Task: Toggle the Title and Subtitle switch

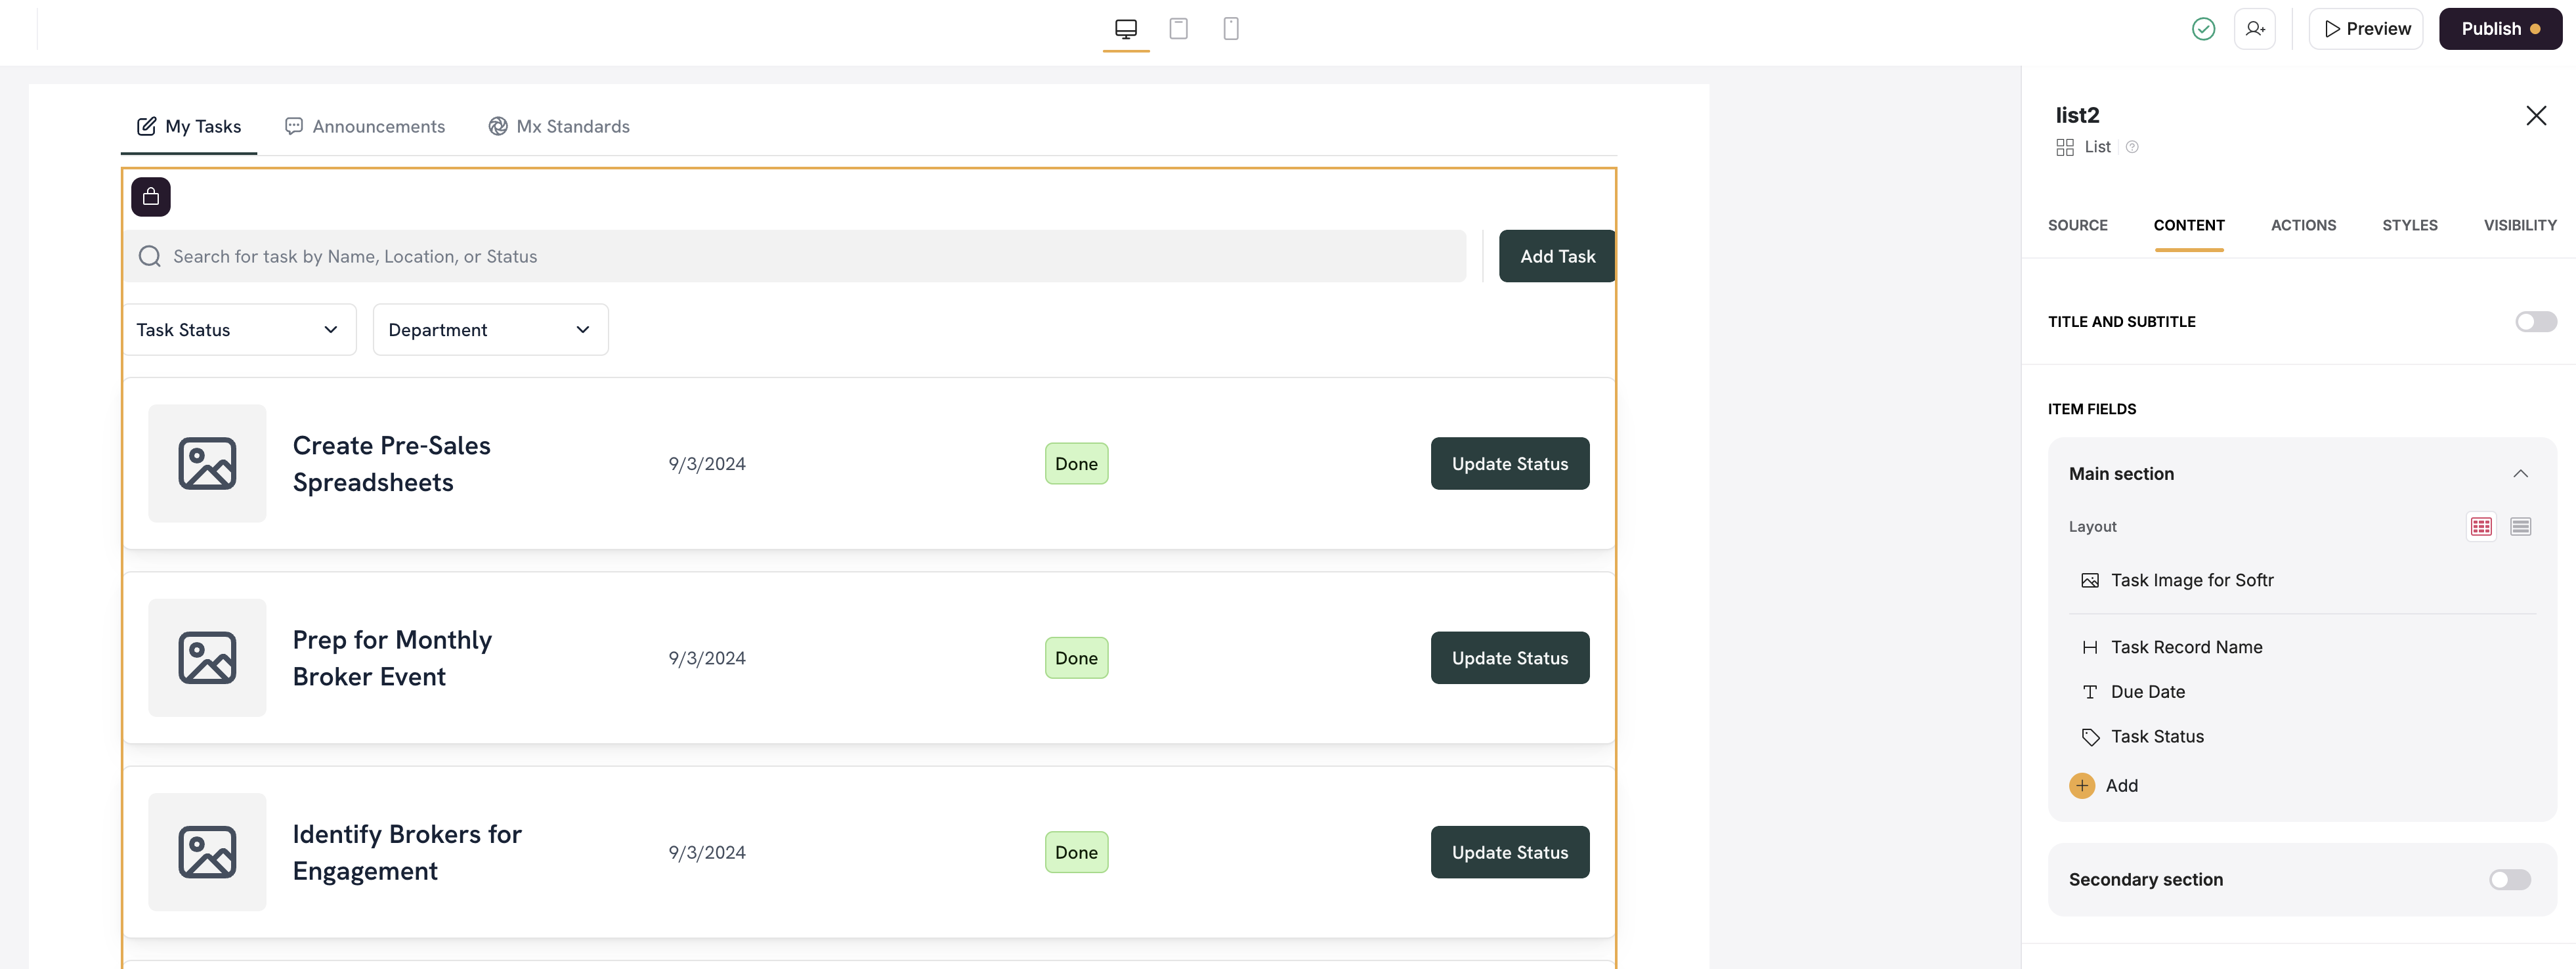Action: (2535, 322)
